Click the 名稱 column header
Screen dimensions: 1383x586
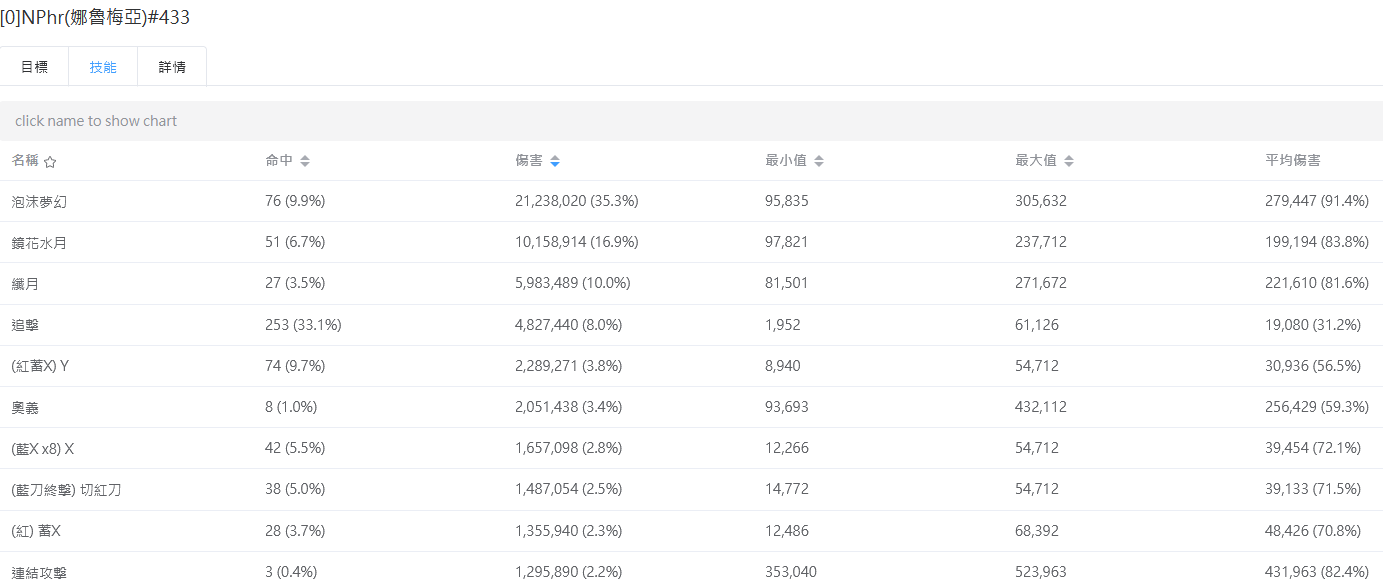pos(25,161)
